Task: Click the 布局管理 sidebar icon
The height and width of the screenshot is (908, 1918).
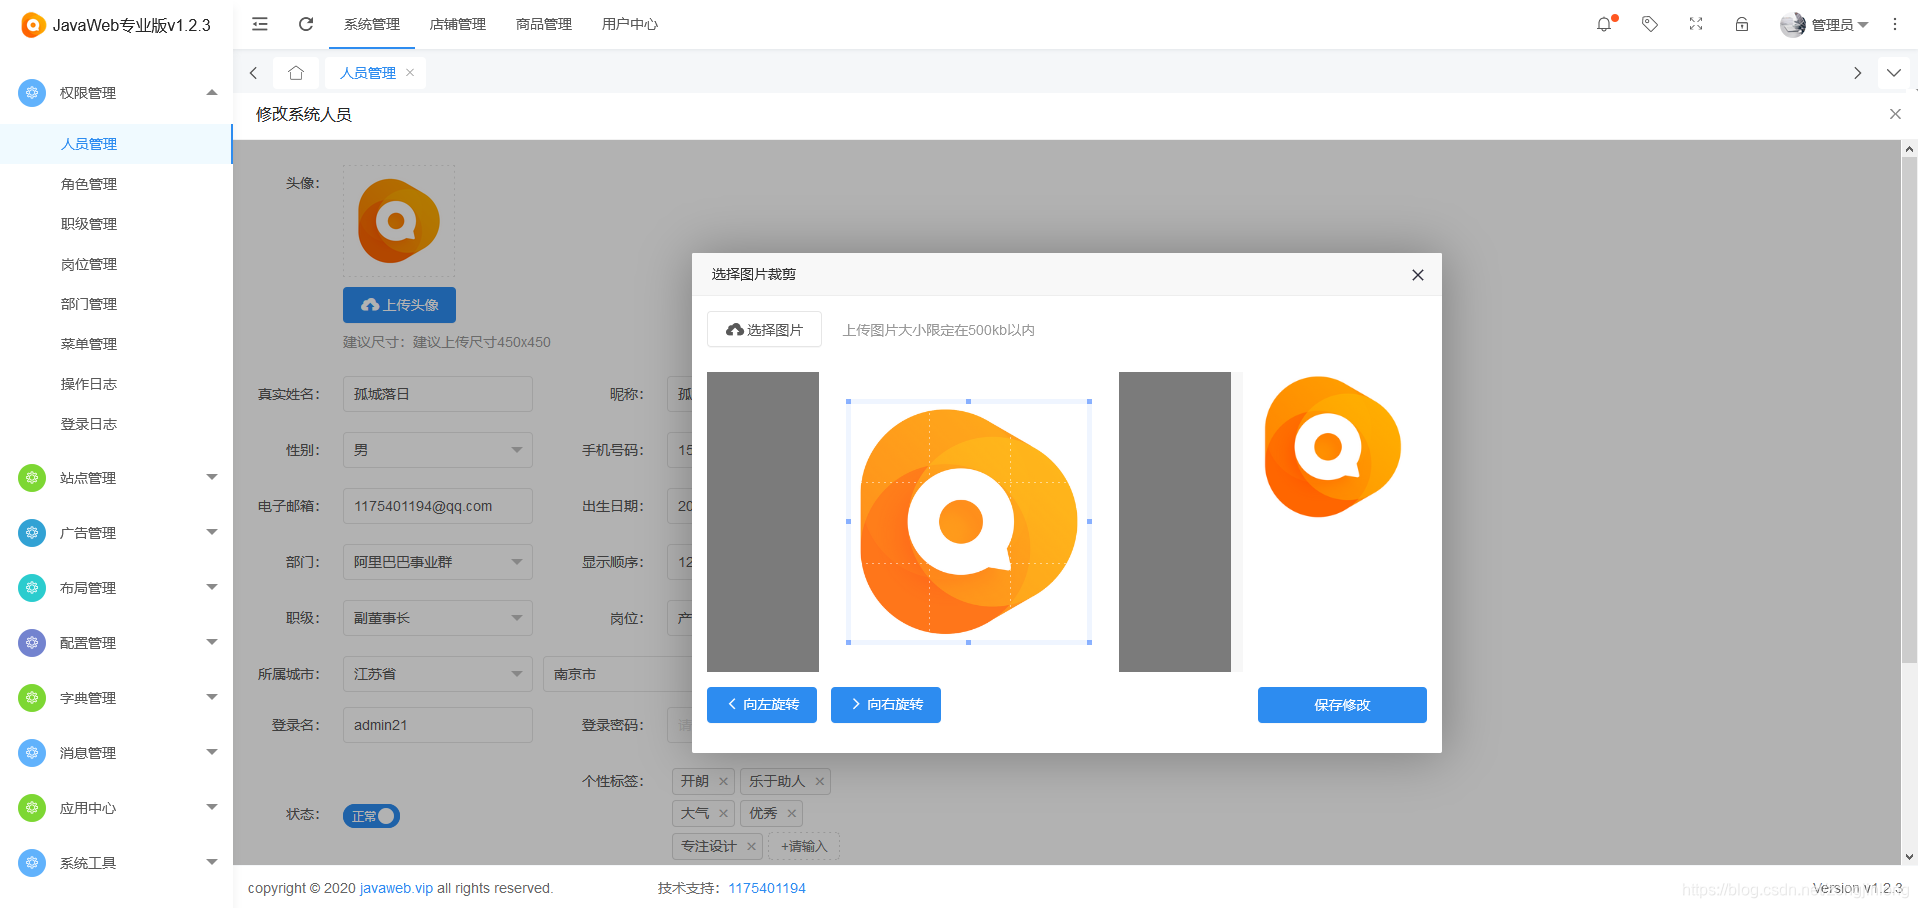Action: pos(32,588)
